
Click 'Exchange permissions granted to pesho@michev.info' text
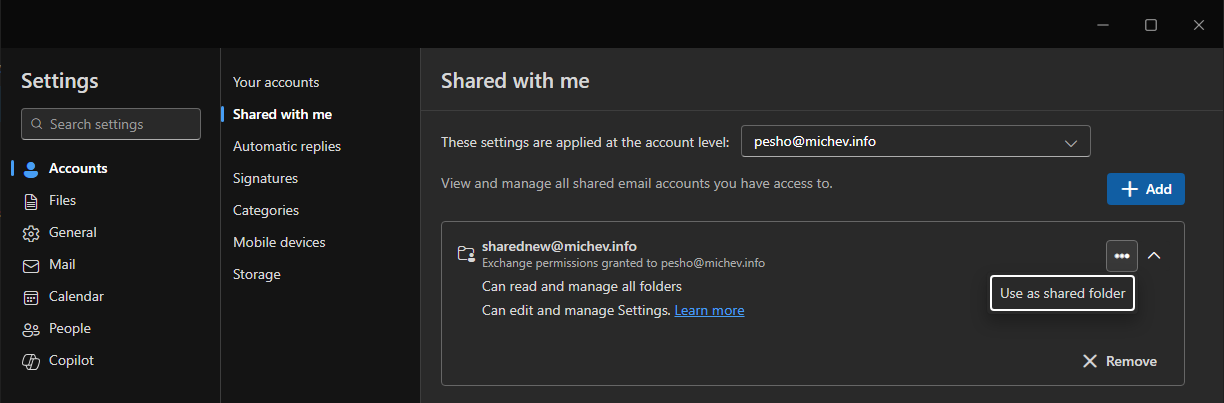(x=623, y=263)
